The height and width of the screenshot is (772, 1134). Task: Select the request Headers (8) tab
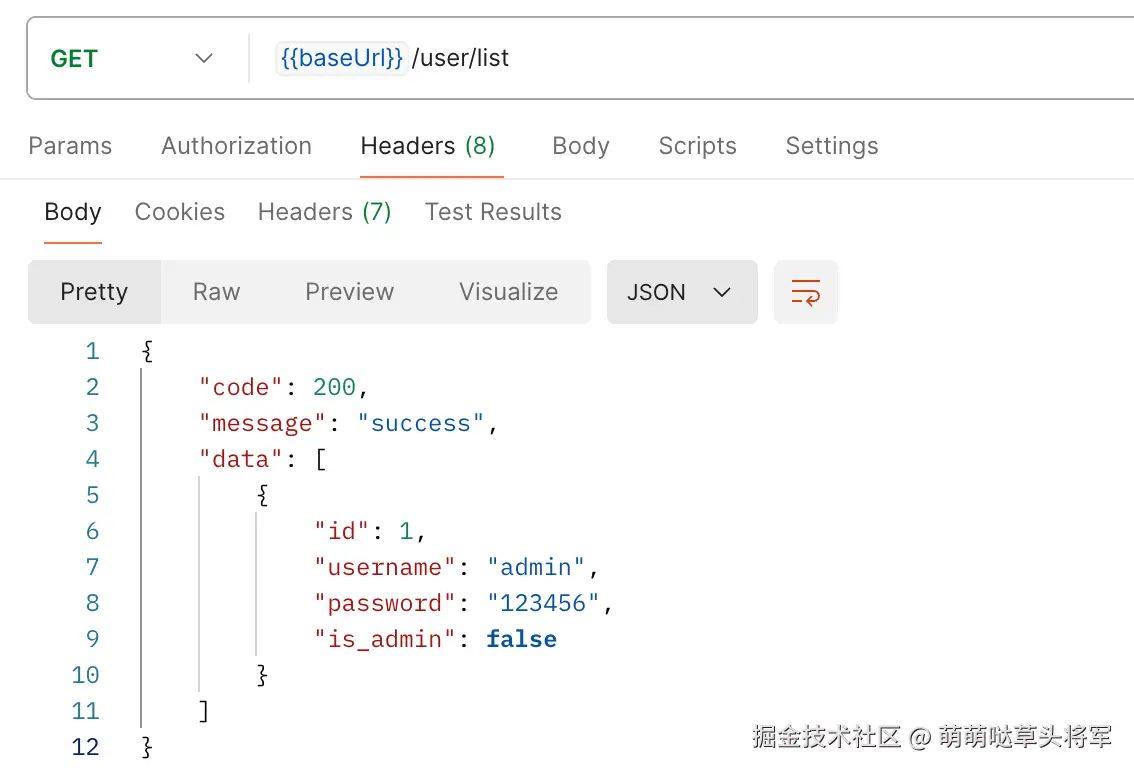click(x=427, y=146)
